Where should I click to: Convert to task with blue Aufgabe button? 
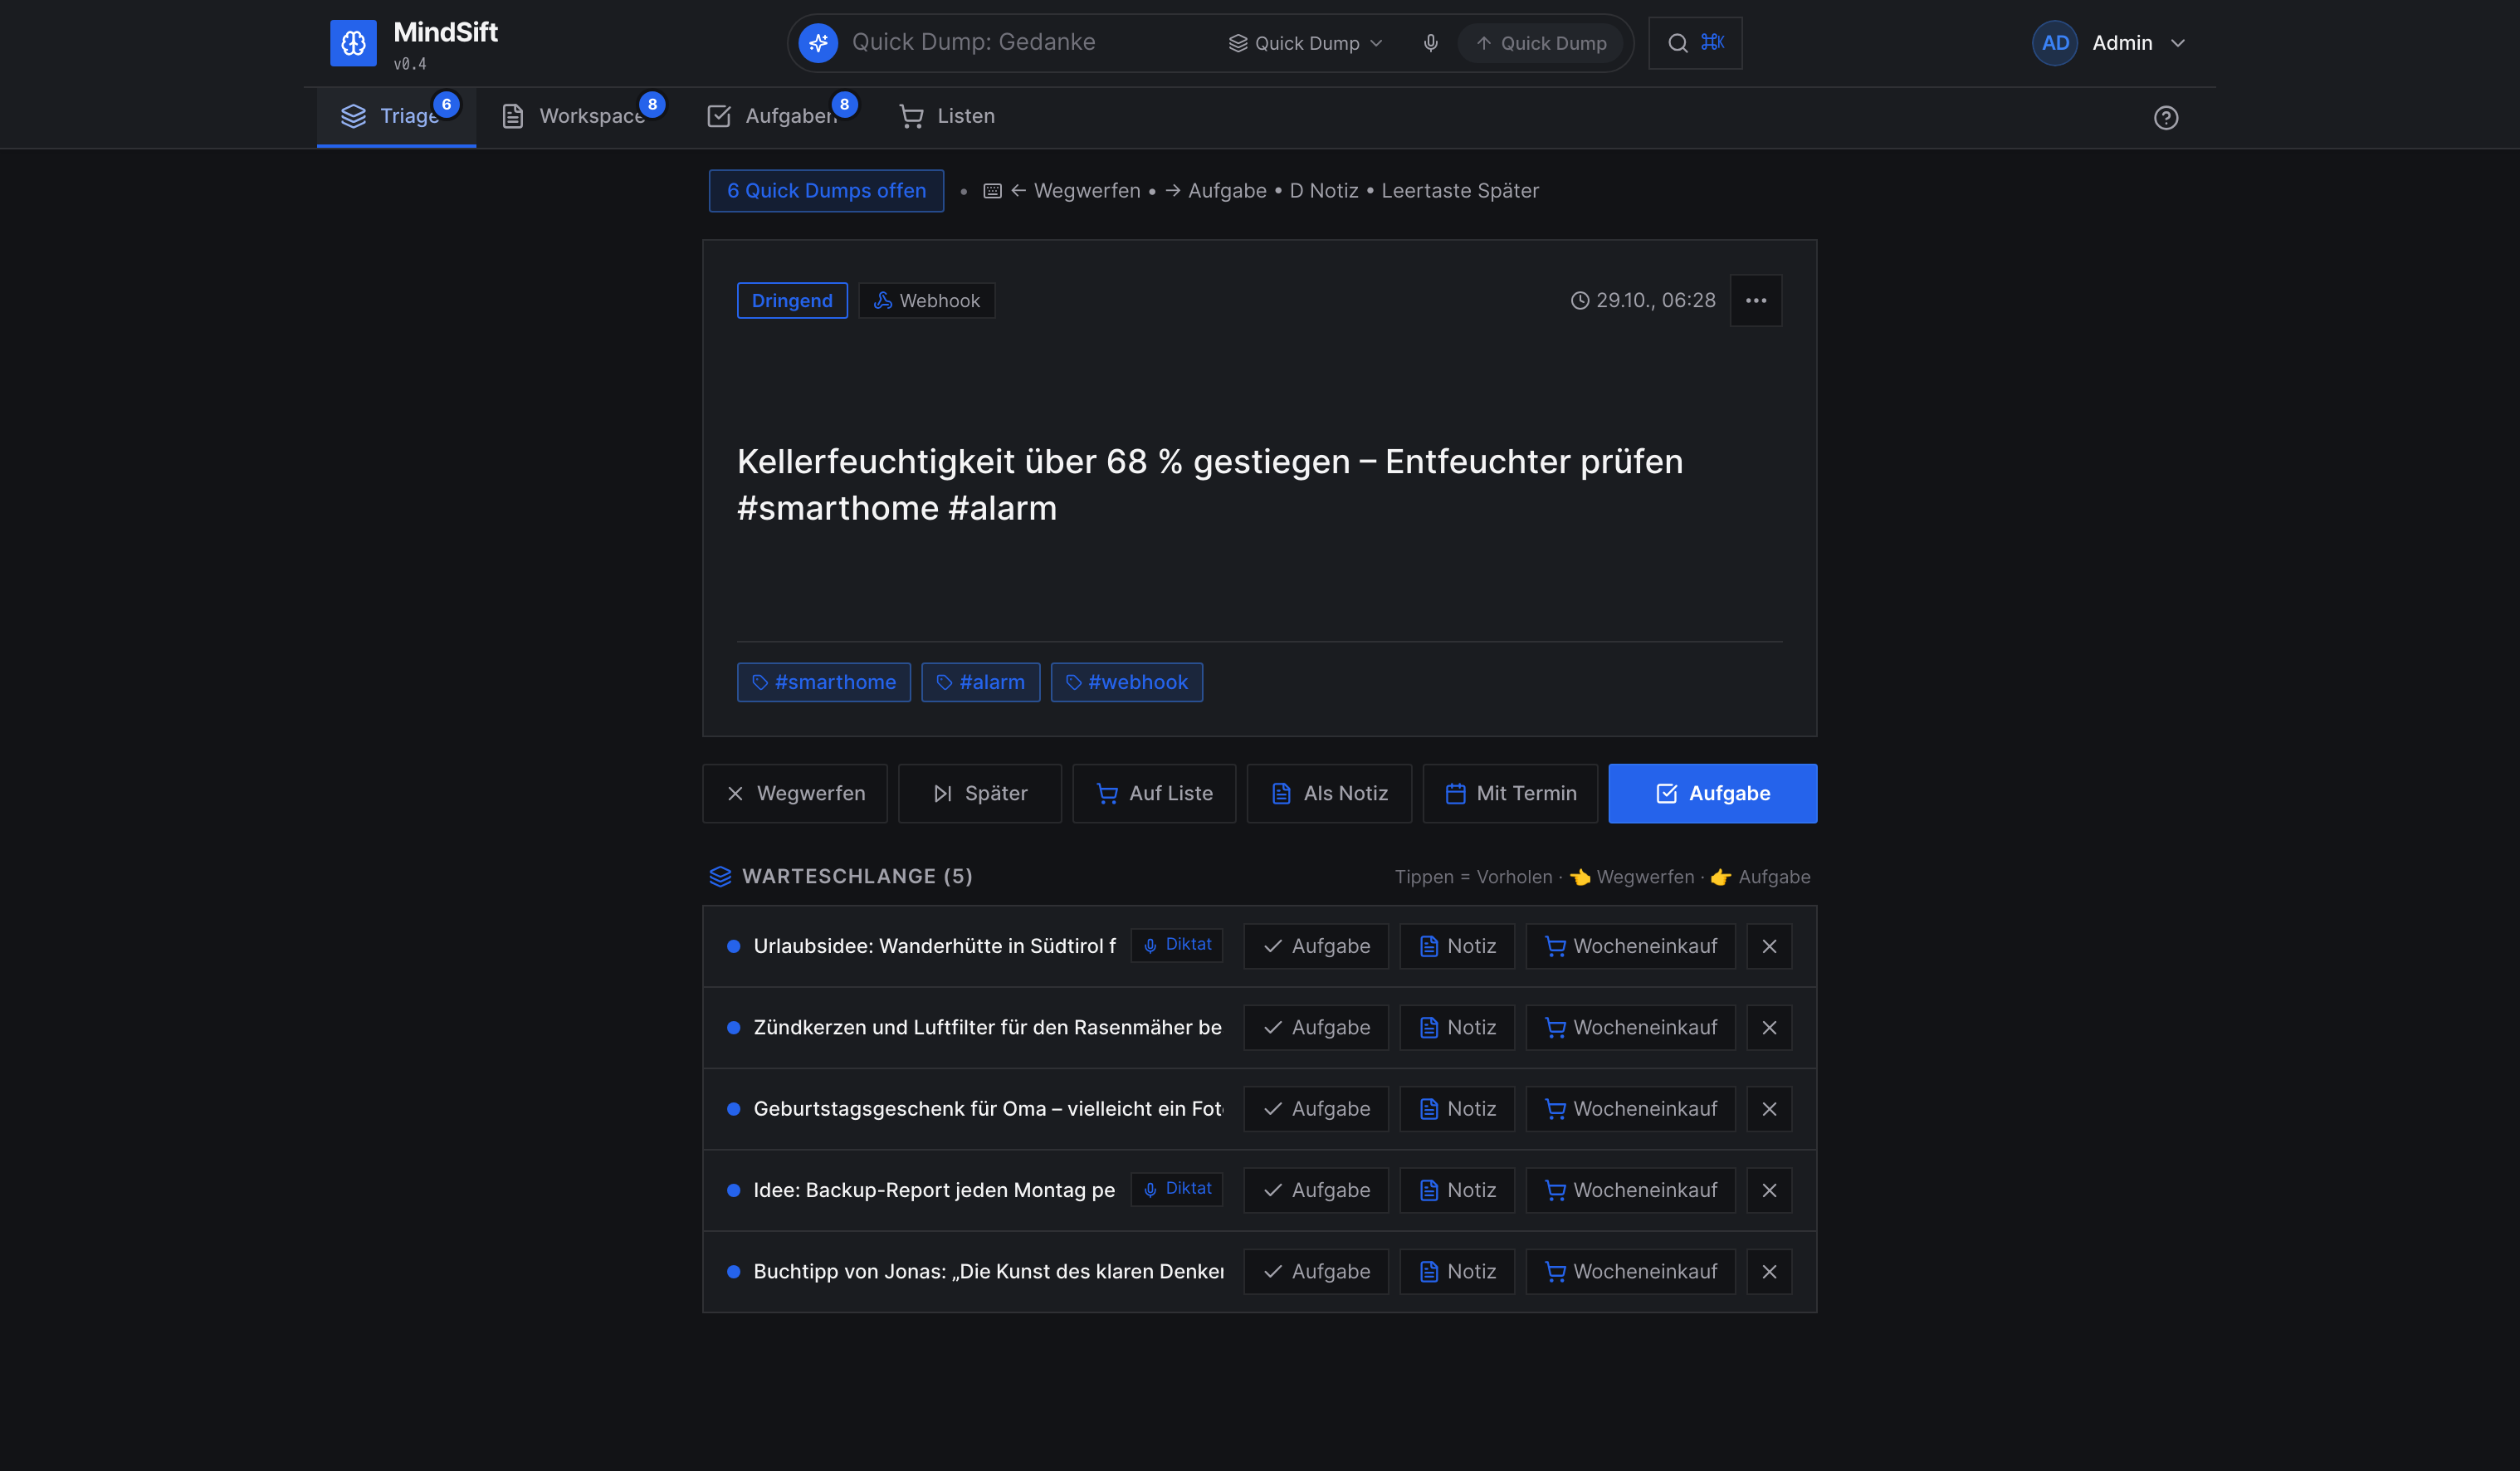(1712, 793)
